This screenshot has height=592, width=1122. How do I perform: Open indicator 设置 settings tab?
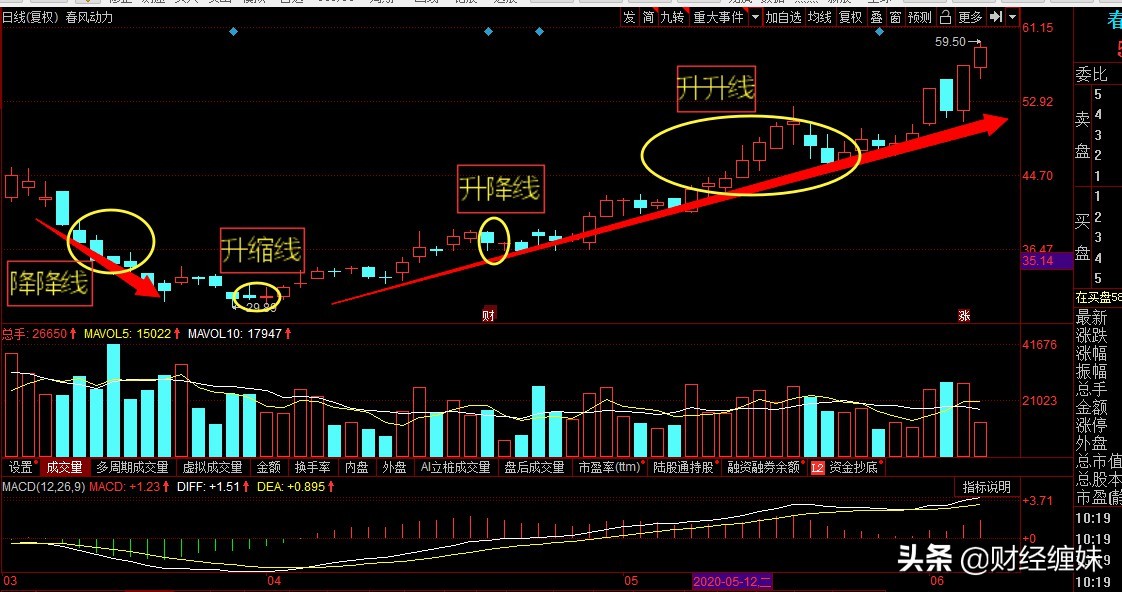click(21, 467)
